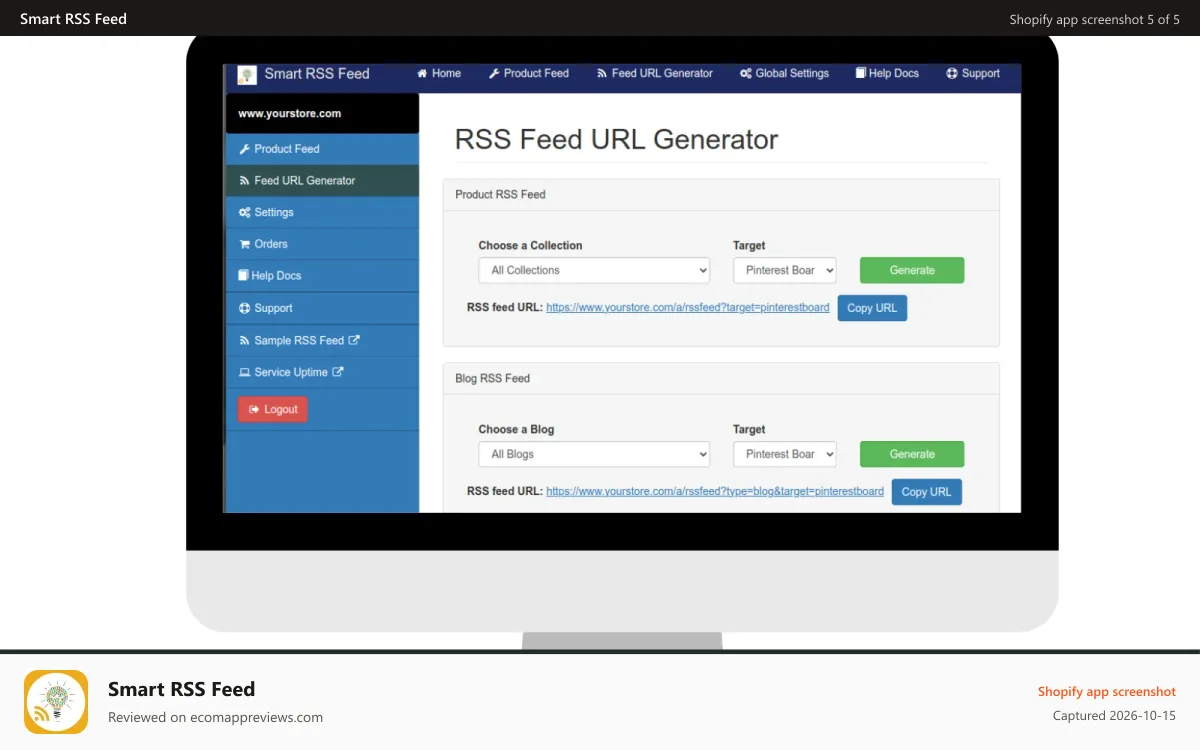Open the Product feed Target dropdown

pos(784,270)
